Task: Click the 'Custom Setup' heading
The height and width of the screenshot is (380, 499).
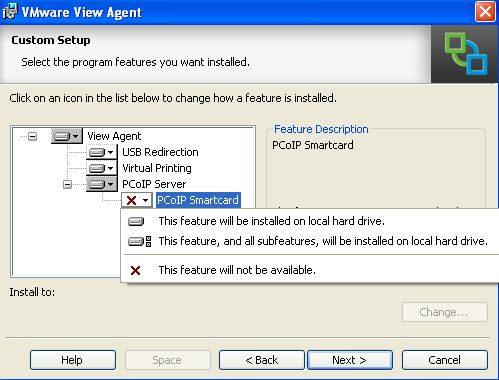Action: point(51,40)
